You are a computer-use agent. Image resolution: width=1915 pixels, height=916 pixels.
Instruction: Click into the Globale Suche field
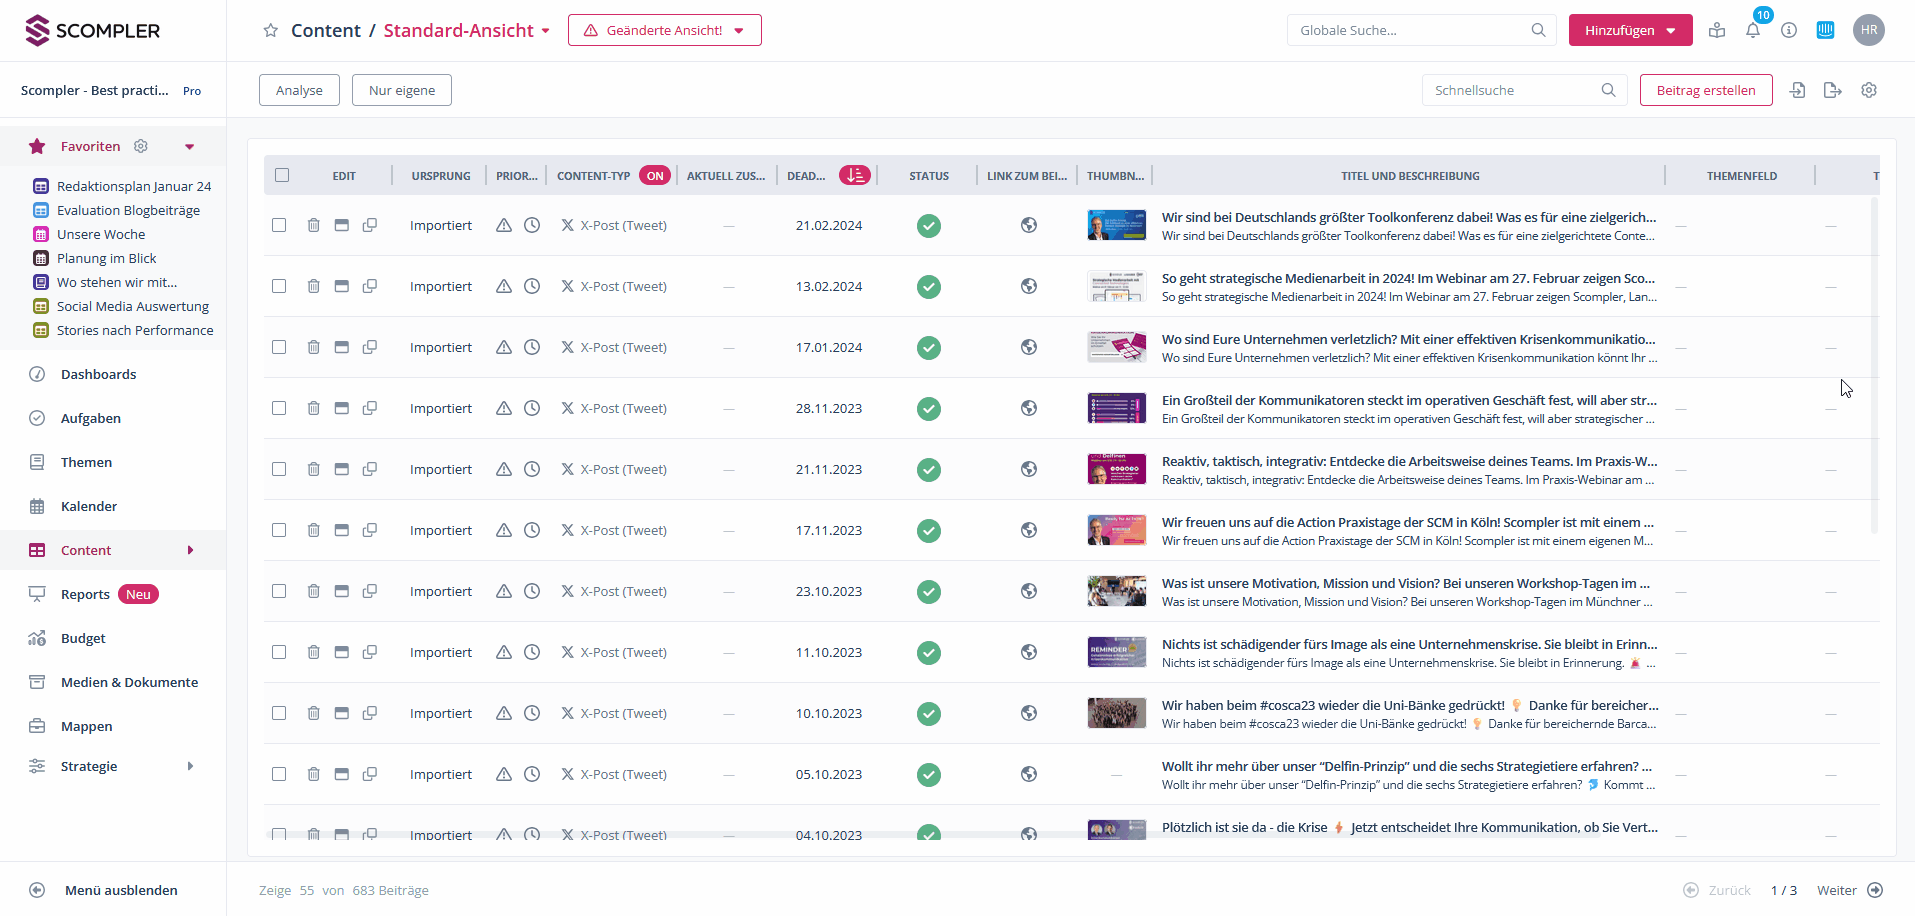tap(1410, 30)
